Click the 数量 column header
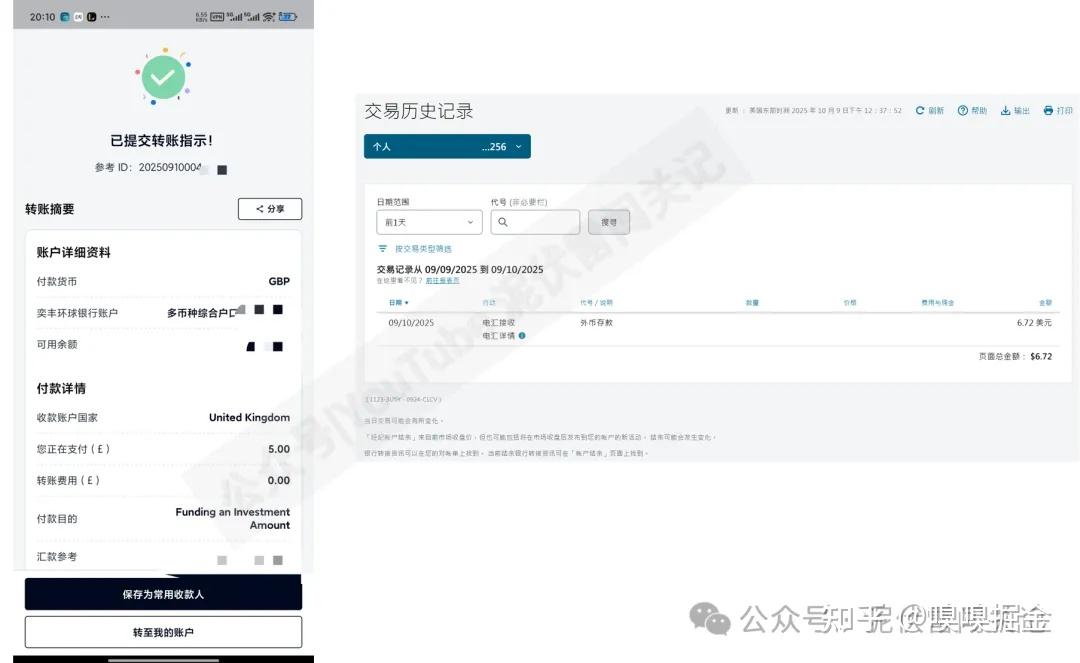 (x=752, y=302)
